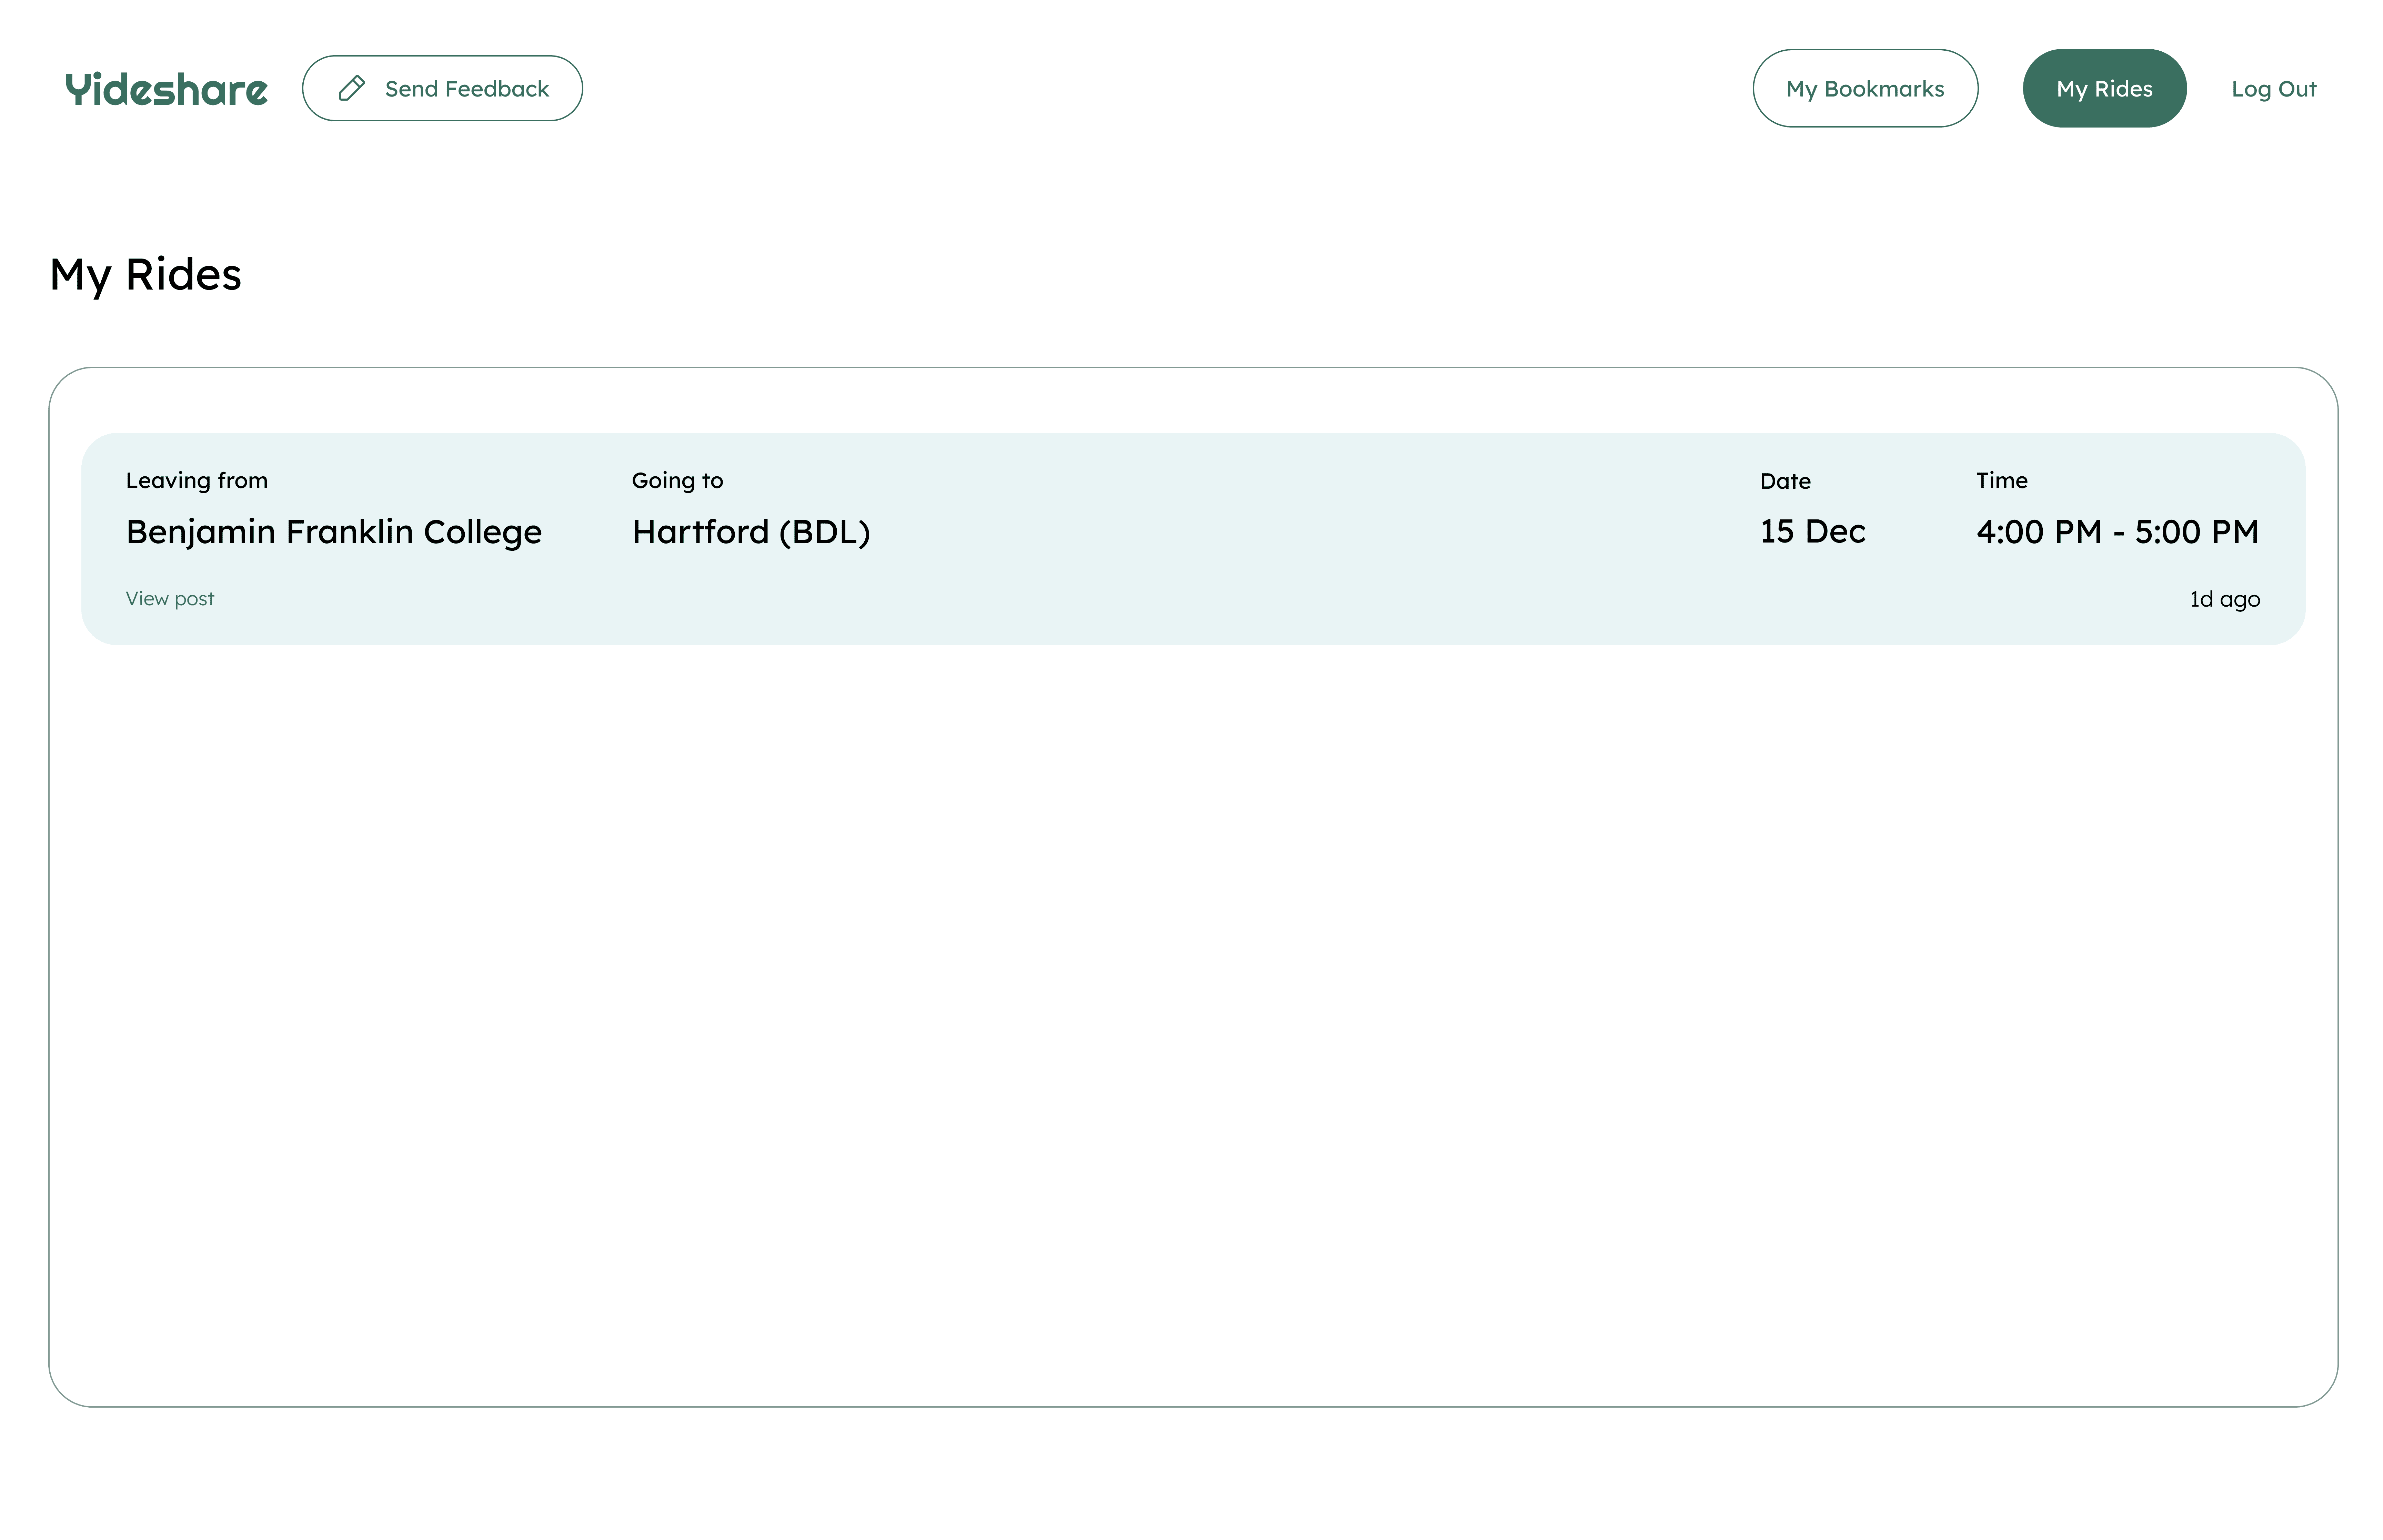Viewport: 2383px width, 1540px height.
Task: Click the 4:00 PM - 5:00 PM time
Action: click(2116, 531)
